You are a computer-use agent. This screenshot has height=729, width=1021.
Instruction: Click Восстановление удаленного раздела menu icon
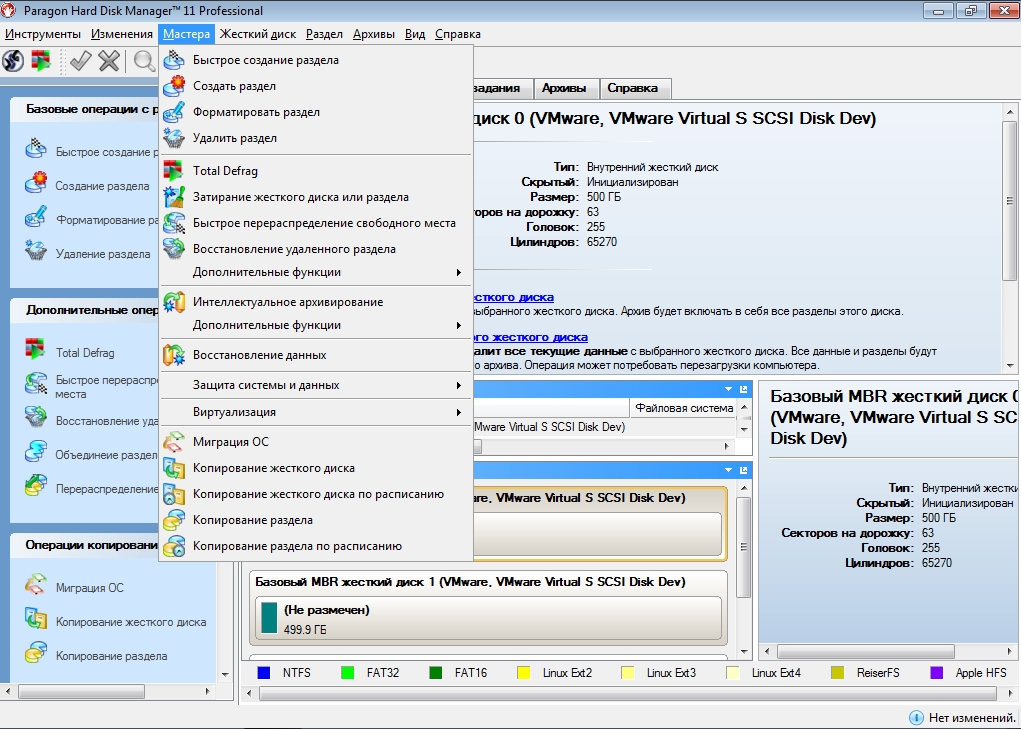point(174,249)
